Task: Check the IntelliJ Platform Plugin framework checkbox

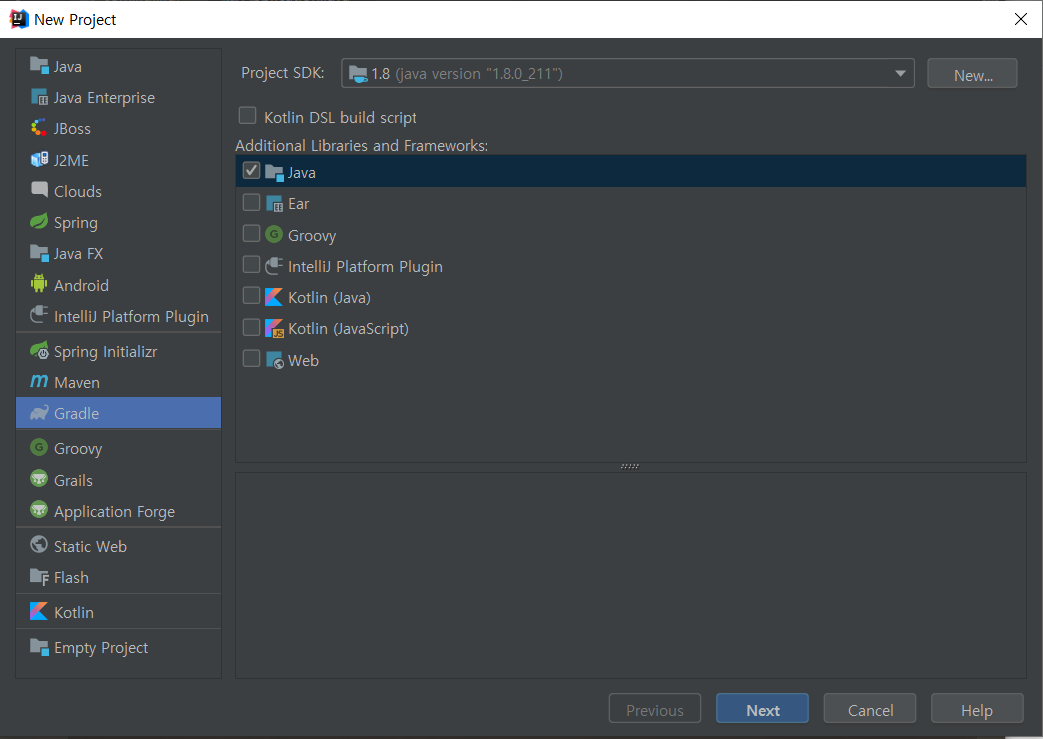Action: click(x=251, y=264)
